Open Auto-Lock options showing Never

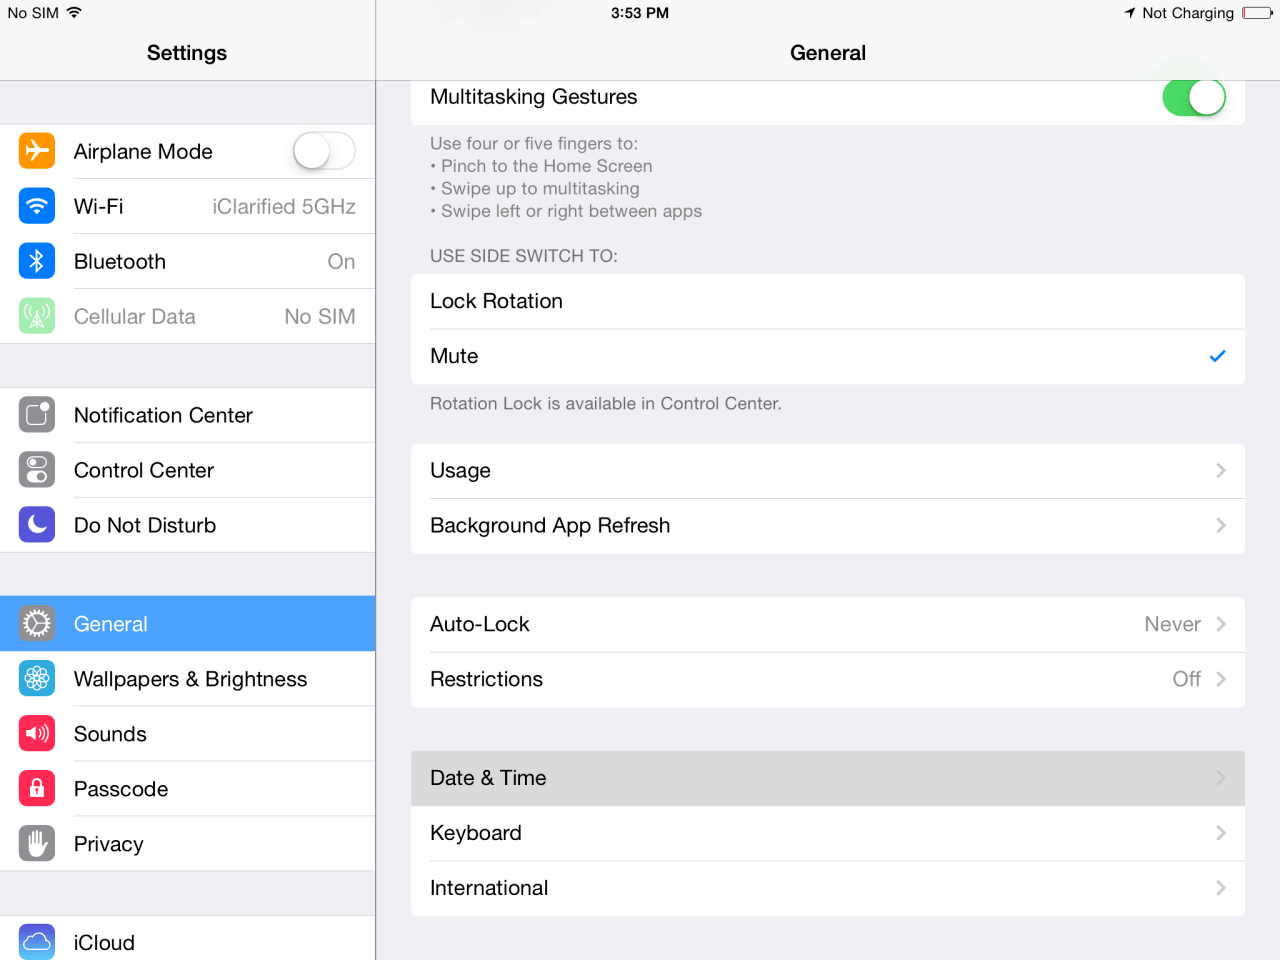(x=827, y=624)
